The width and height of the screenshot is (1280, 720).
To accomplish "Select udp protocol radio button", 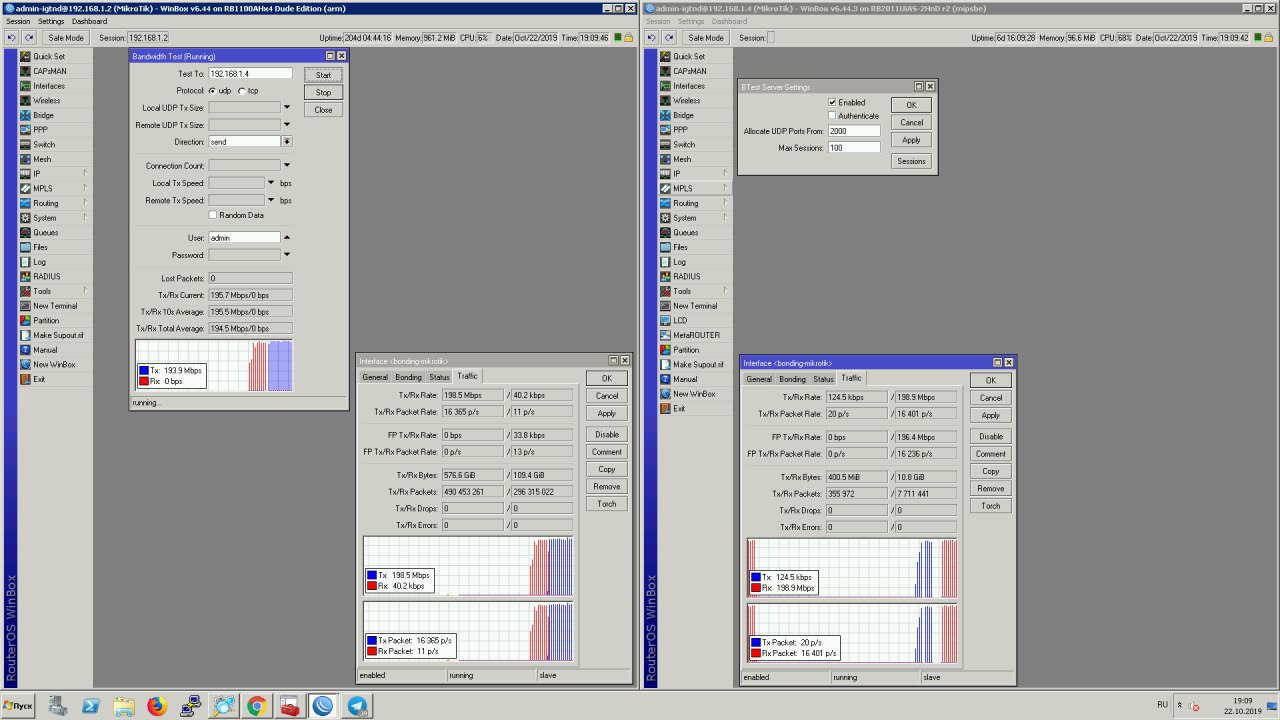I will [x=213, y=91].
